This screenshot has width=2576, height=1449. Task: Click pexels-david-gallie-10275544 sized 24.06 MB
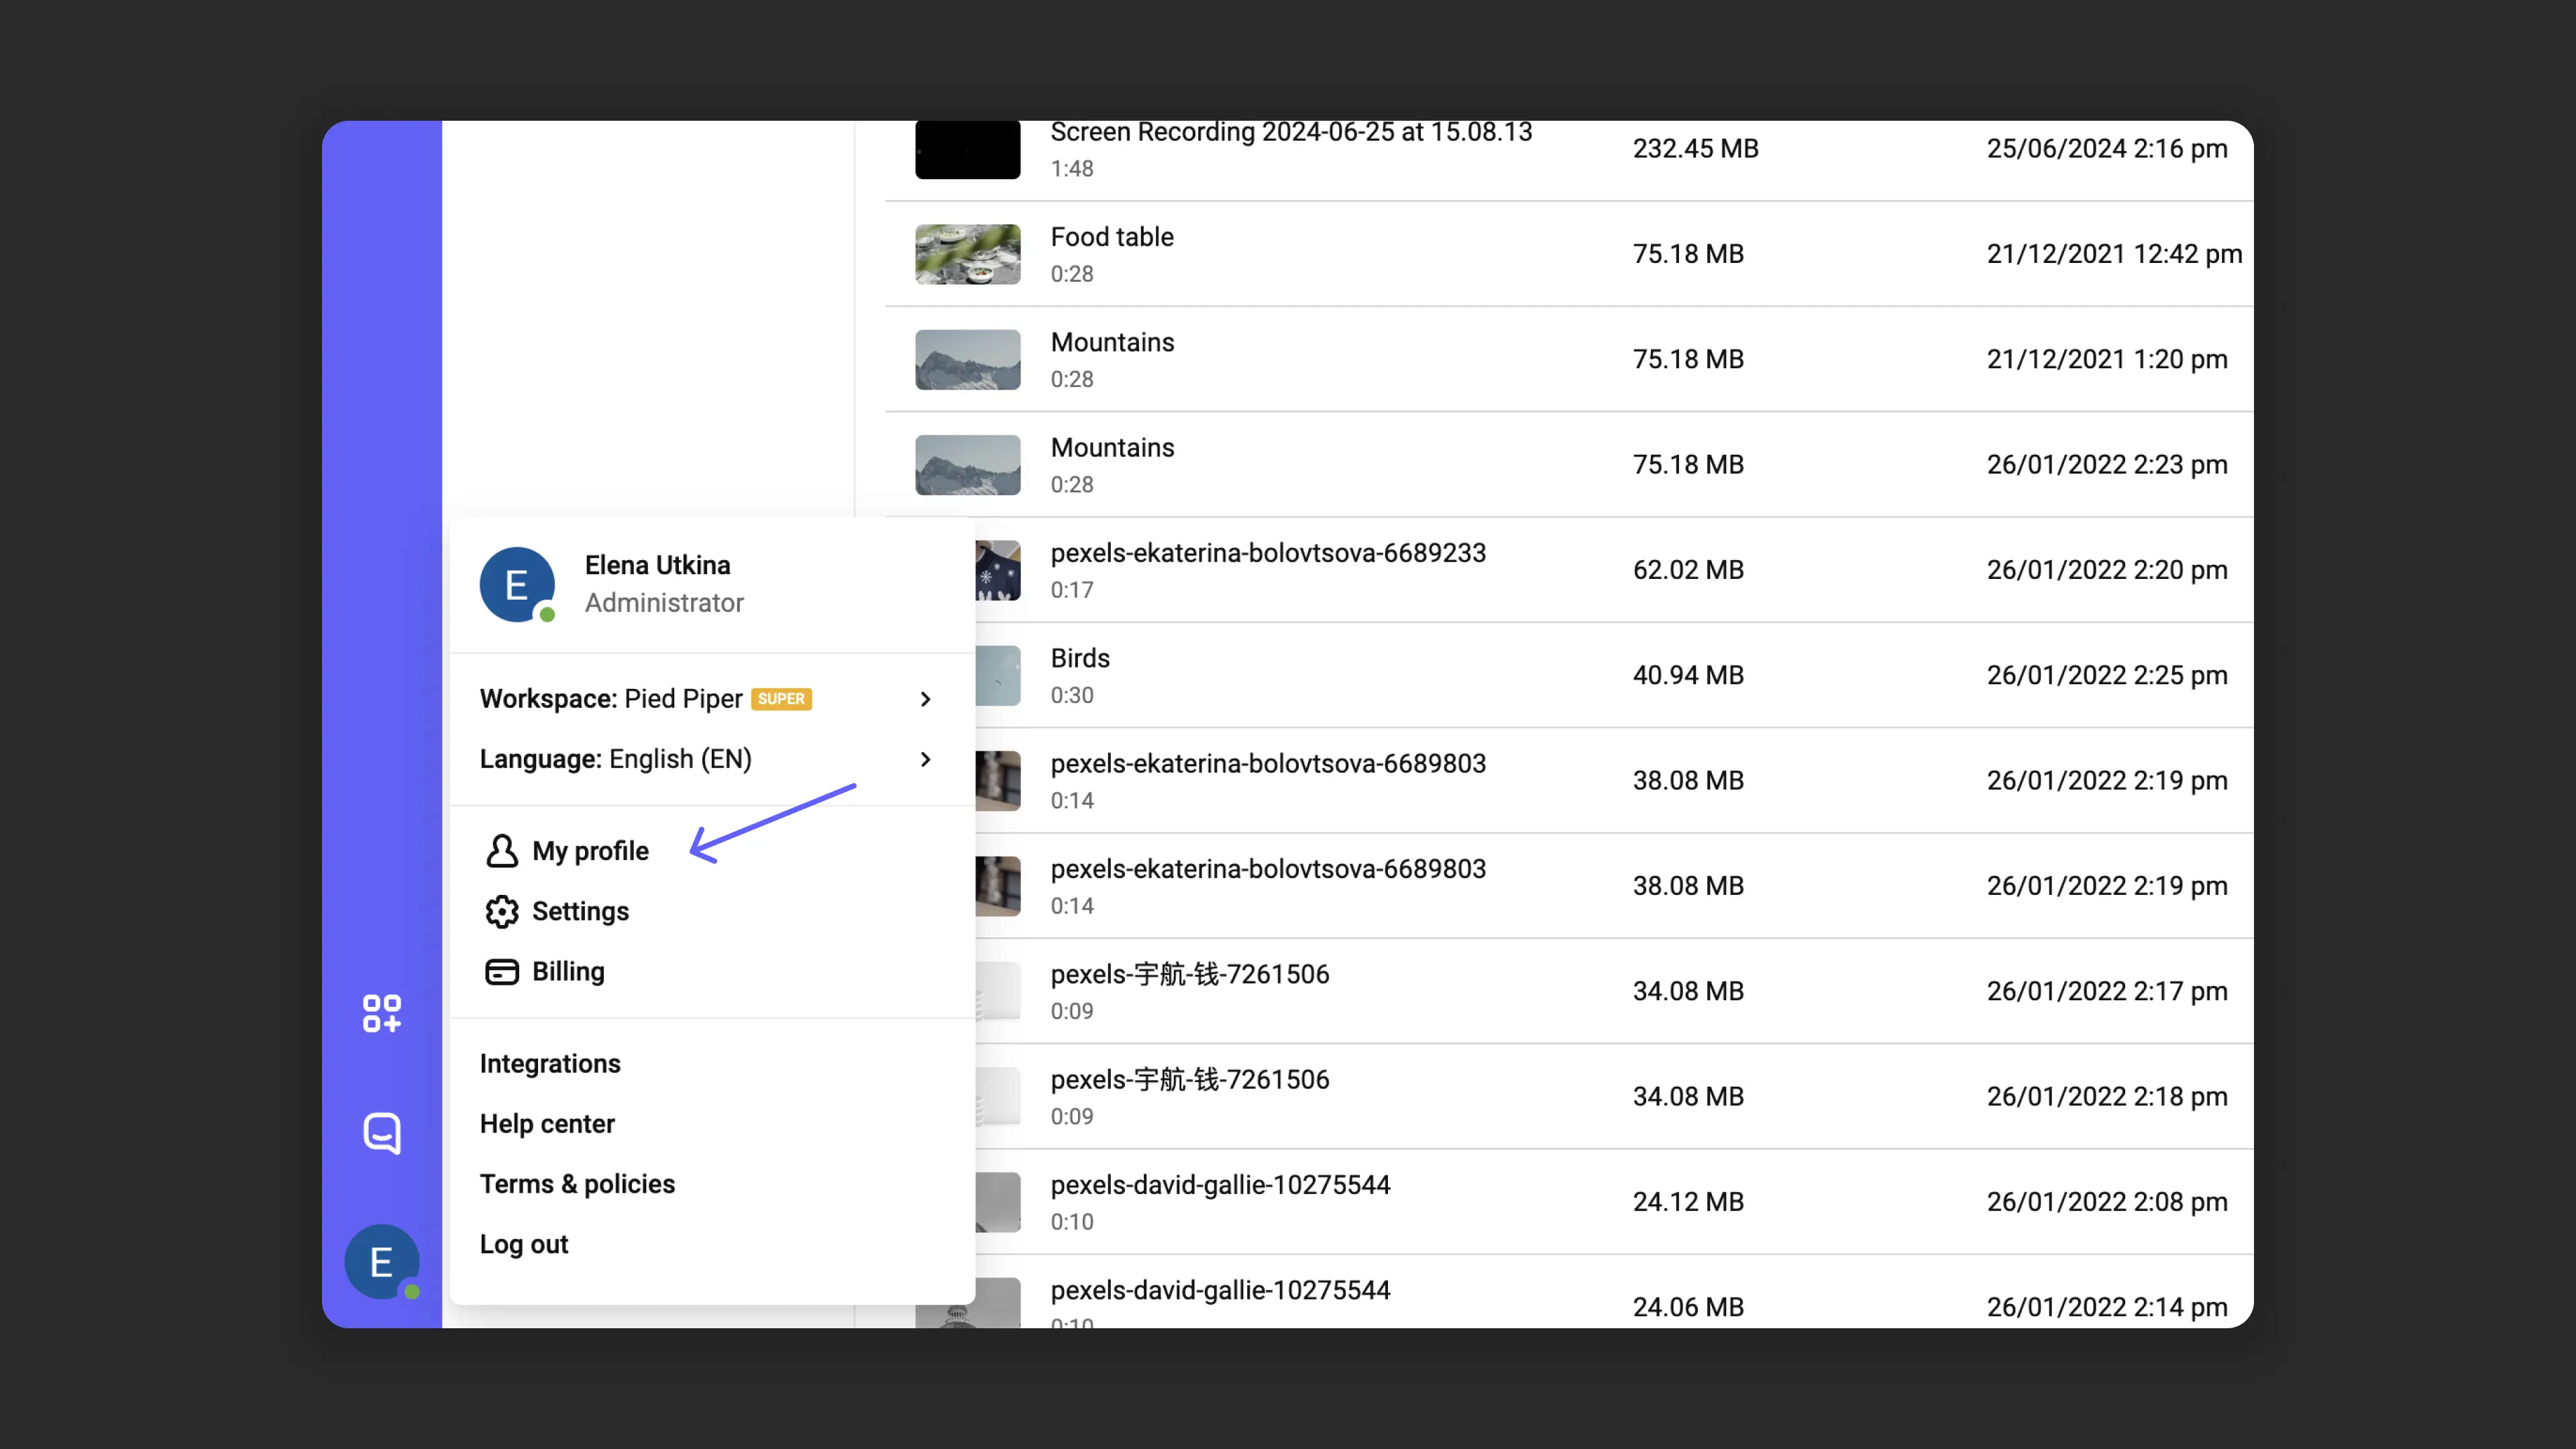[x=1219, y=1290]
